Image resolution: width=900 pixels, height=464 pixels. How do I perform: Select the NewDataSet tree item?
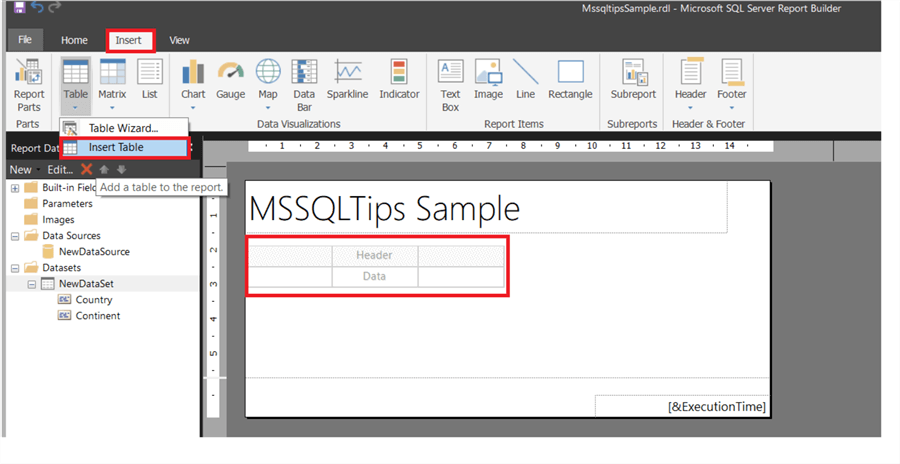86,284
